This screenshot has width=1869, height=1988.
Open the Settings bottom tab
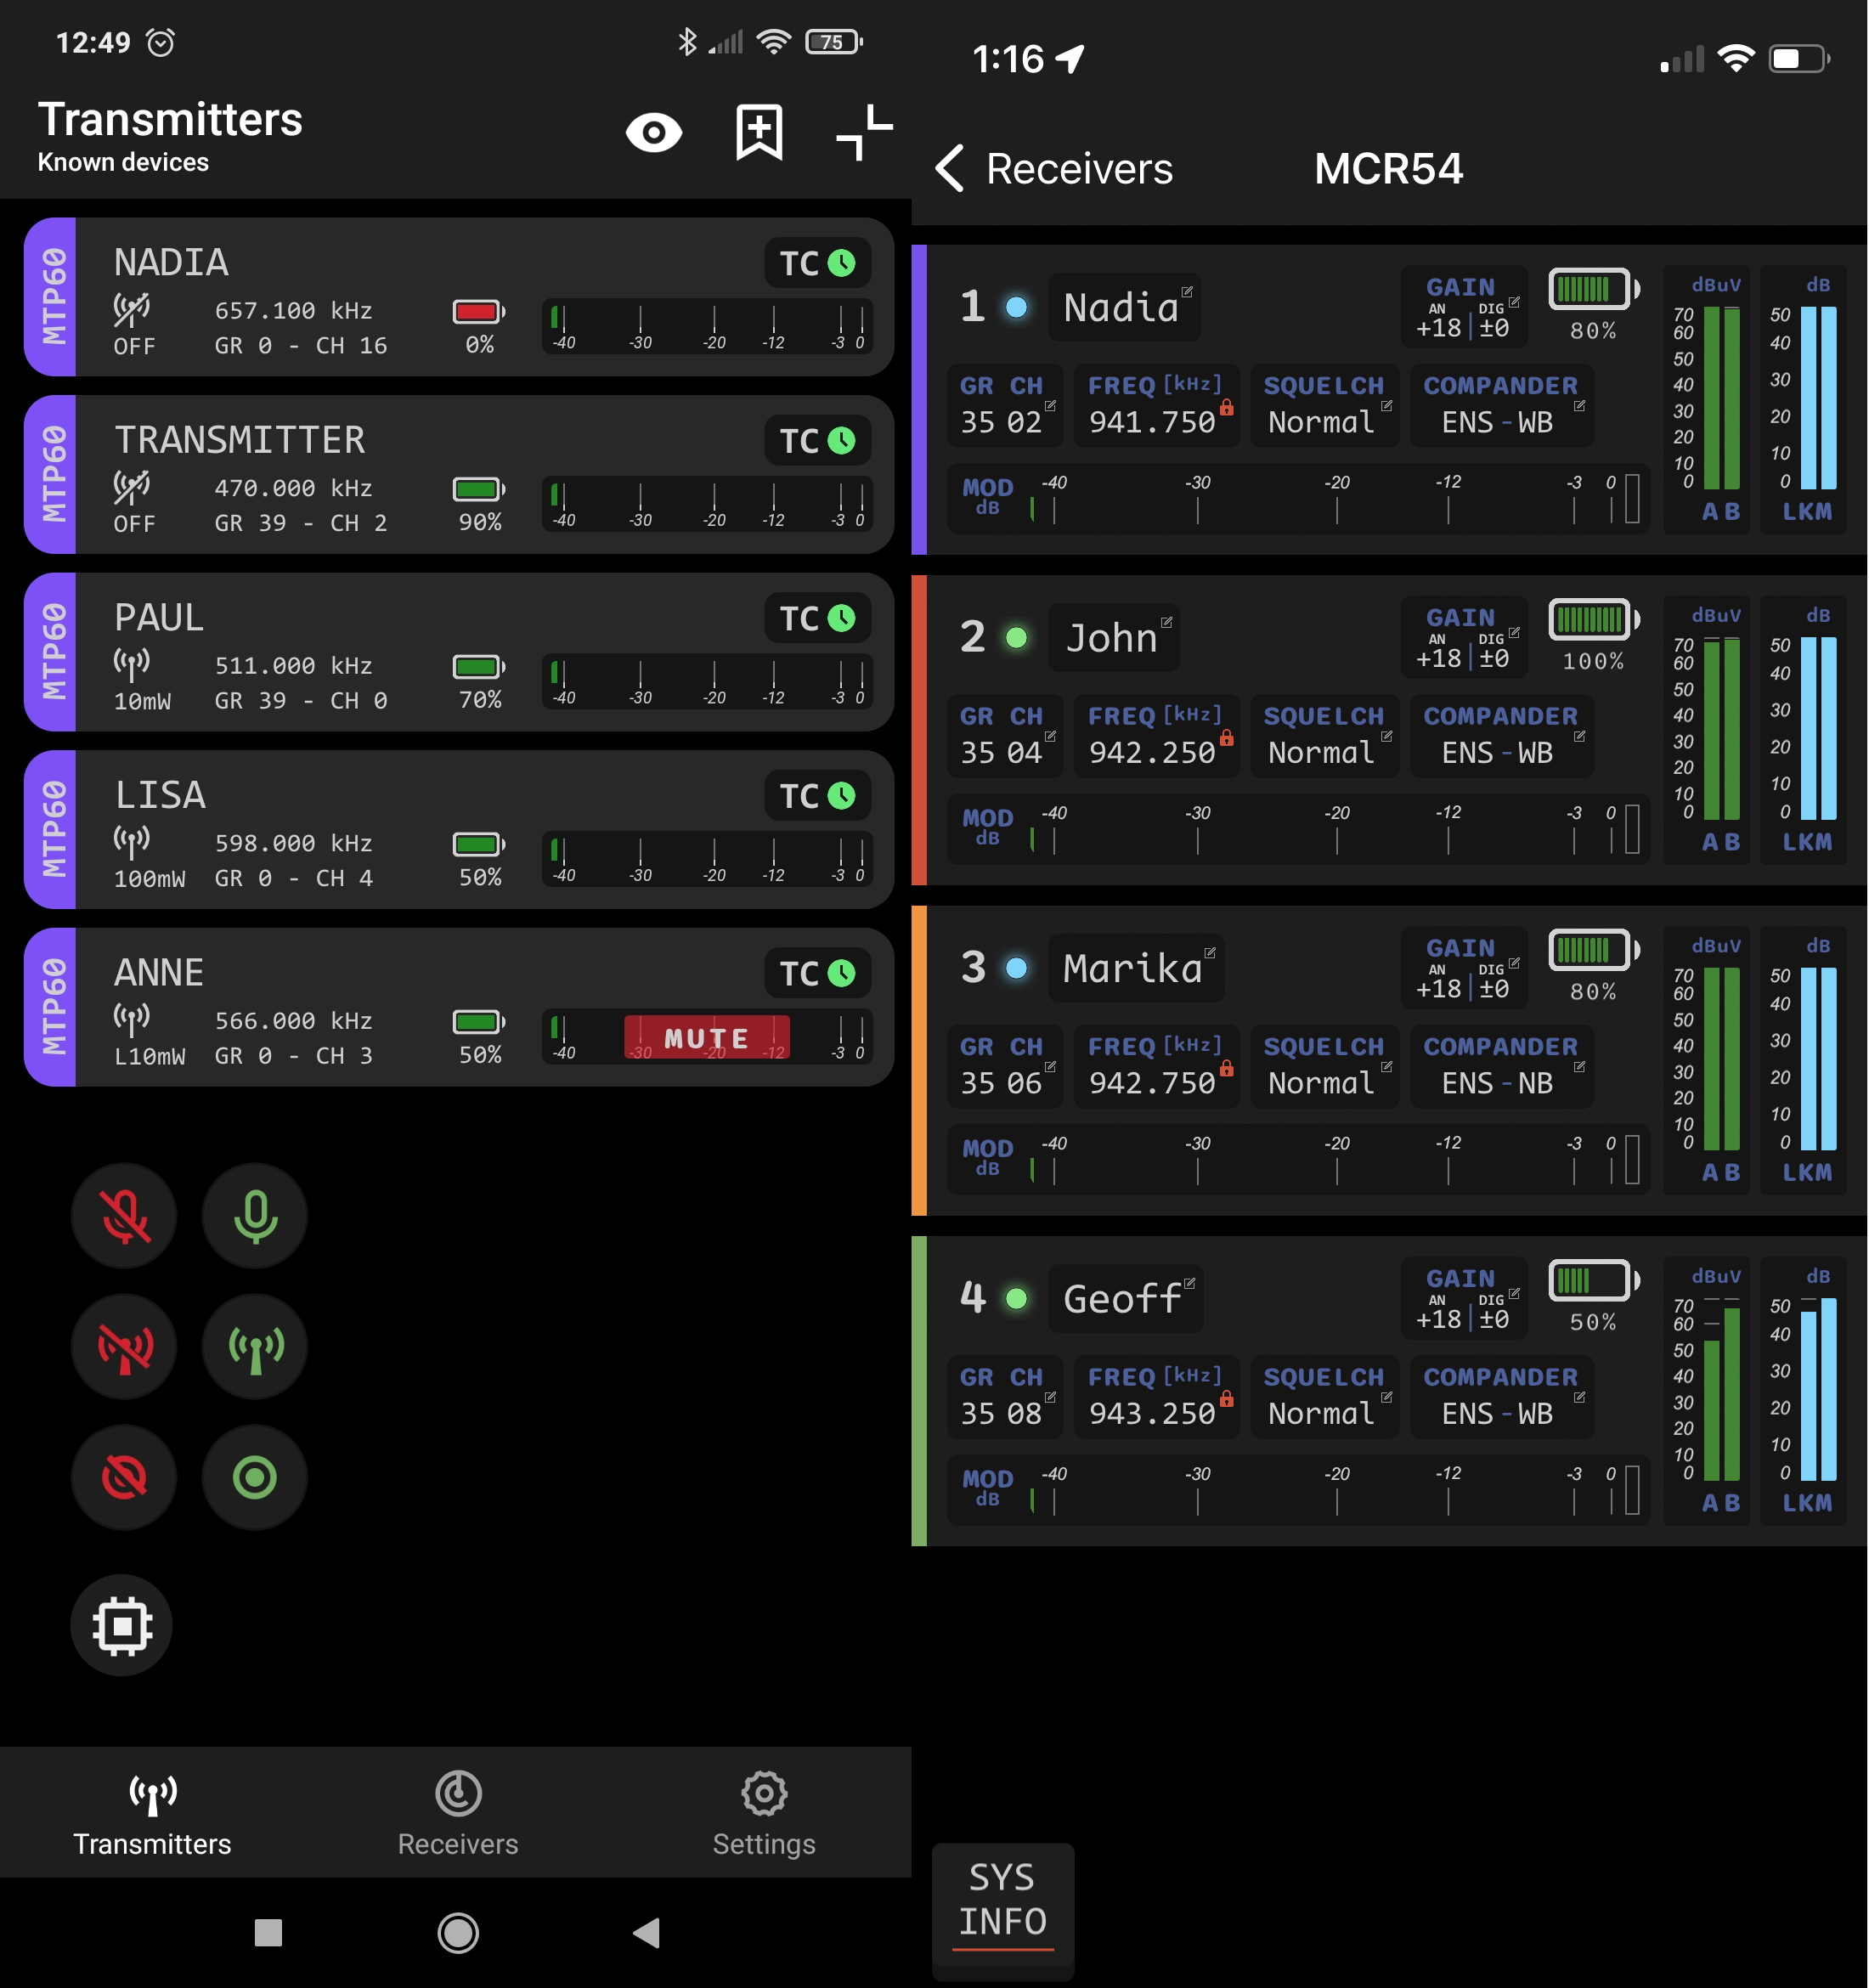[764, 1814]
